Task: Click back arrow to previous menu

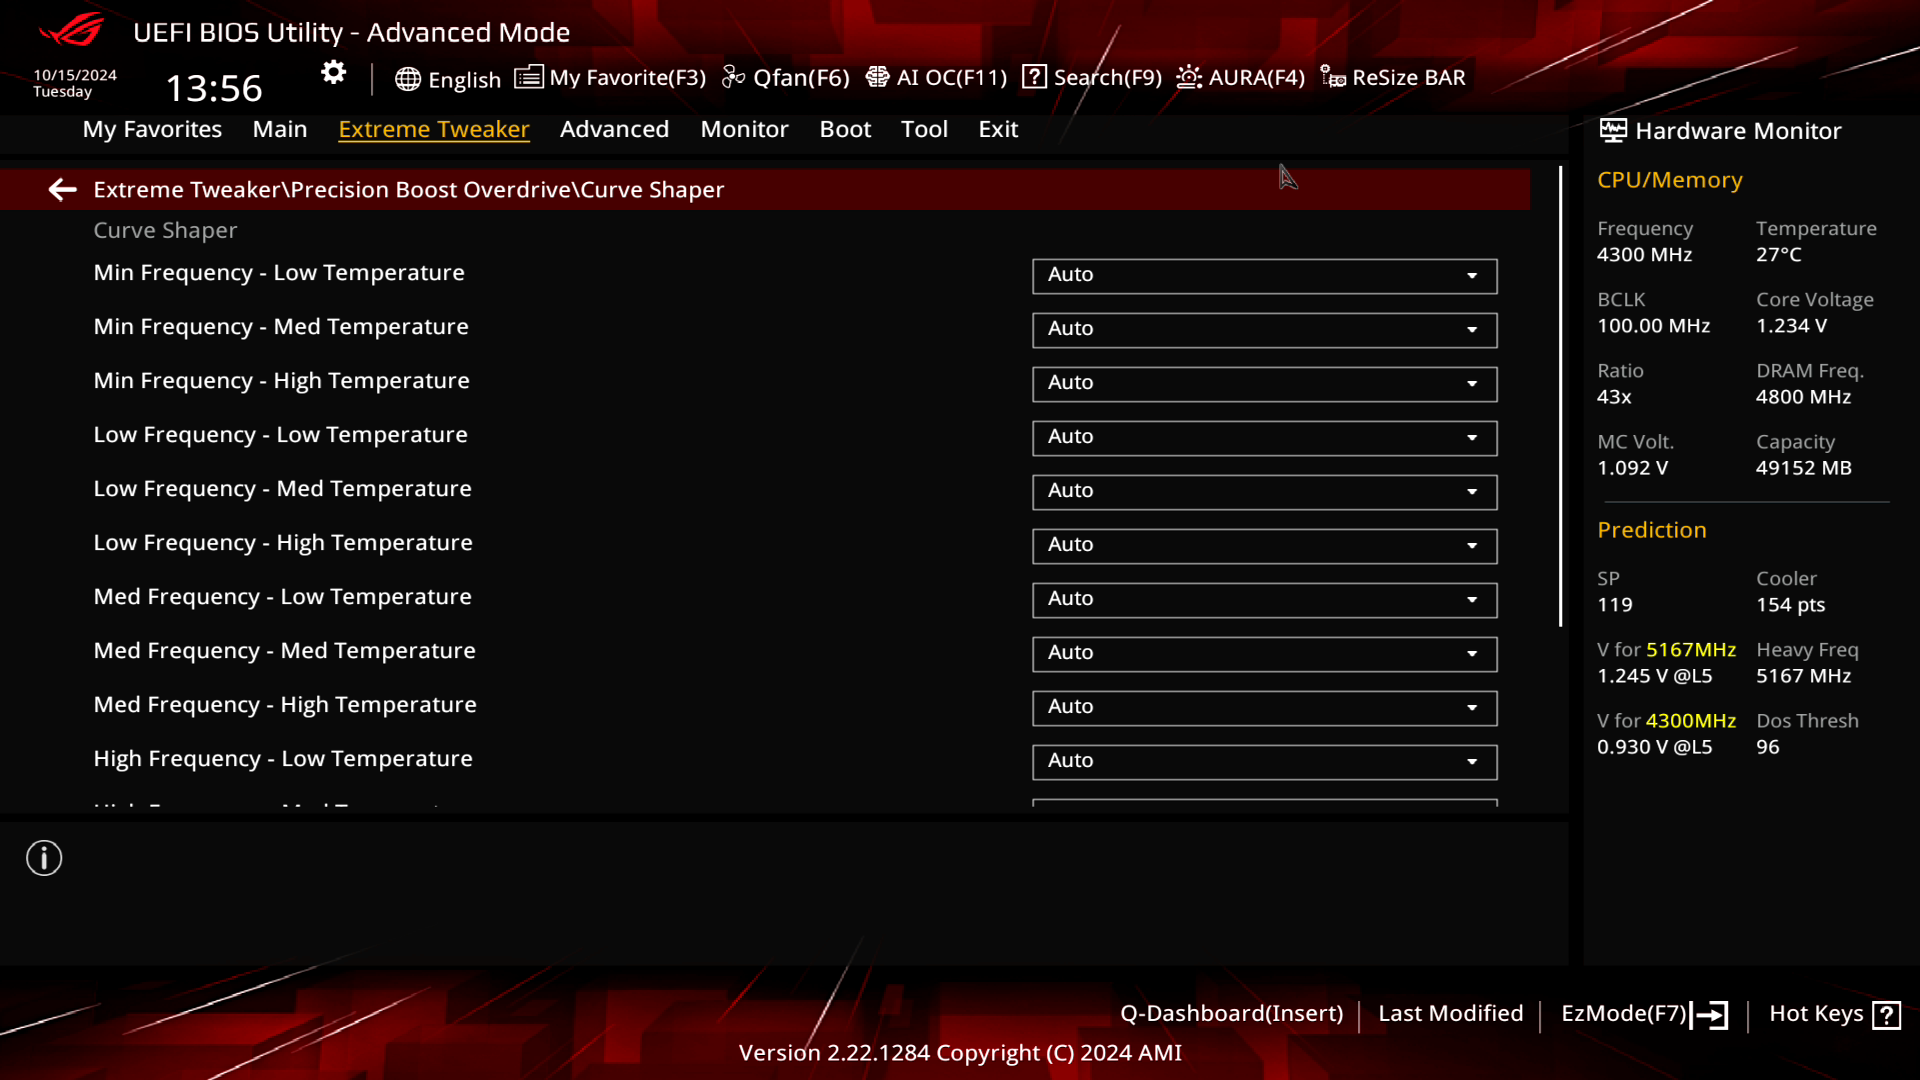Action: tap(62, 189)
